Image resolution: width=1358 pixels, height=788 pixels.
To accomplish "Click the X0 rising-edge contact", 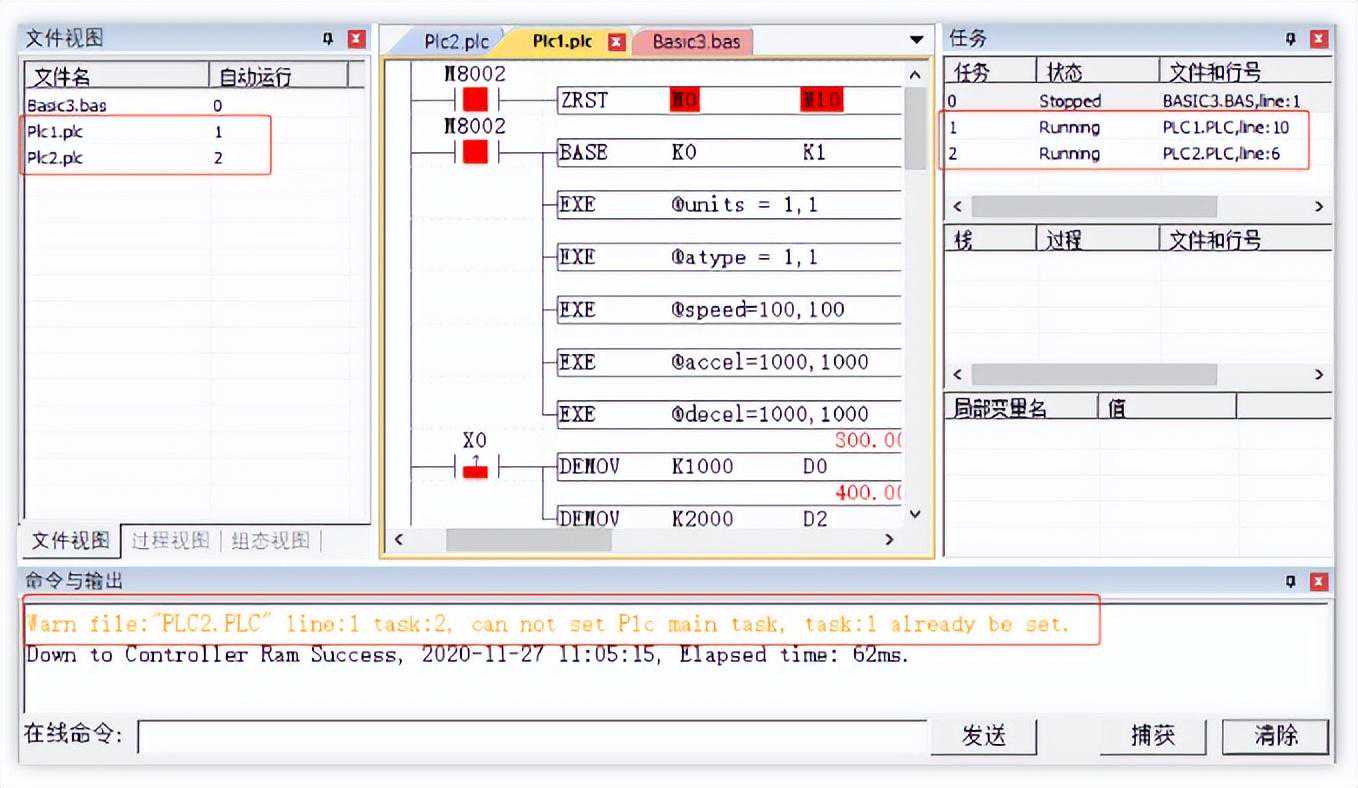I will [475, 466].
